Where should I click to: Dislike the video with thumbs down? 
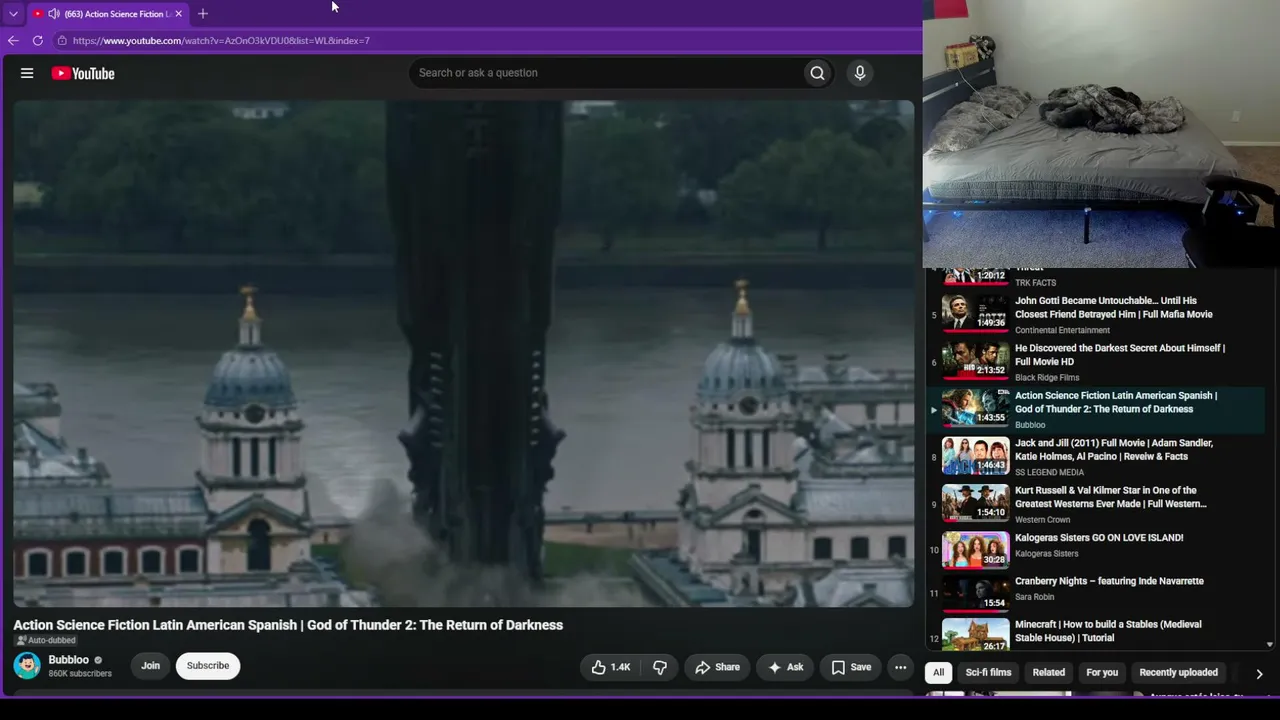[660, 667]
